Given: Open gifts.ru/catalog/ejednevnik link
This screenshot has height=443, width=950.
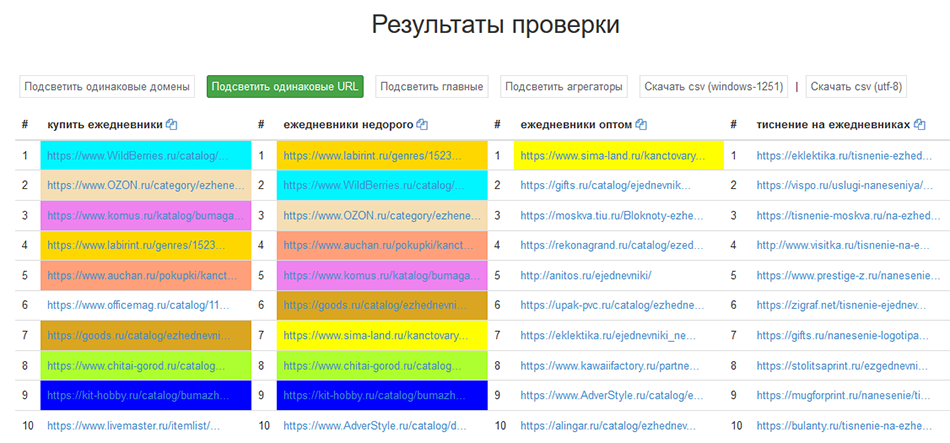Looking at the screenshot, I should [605, 185].
